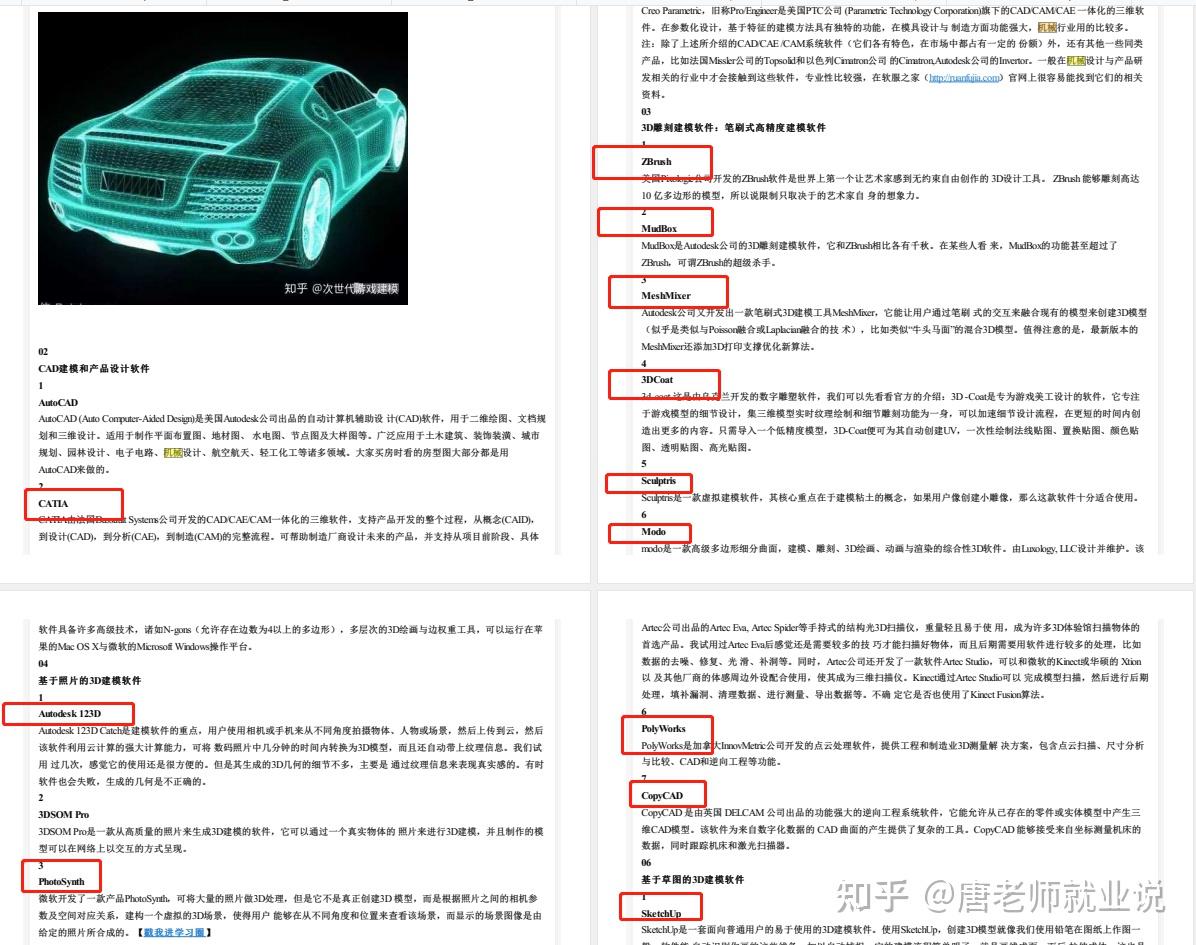Click the MudBox heading
The image size is (1196, 945).
point(659,229)
